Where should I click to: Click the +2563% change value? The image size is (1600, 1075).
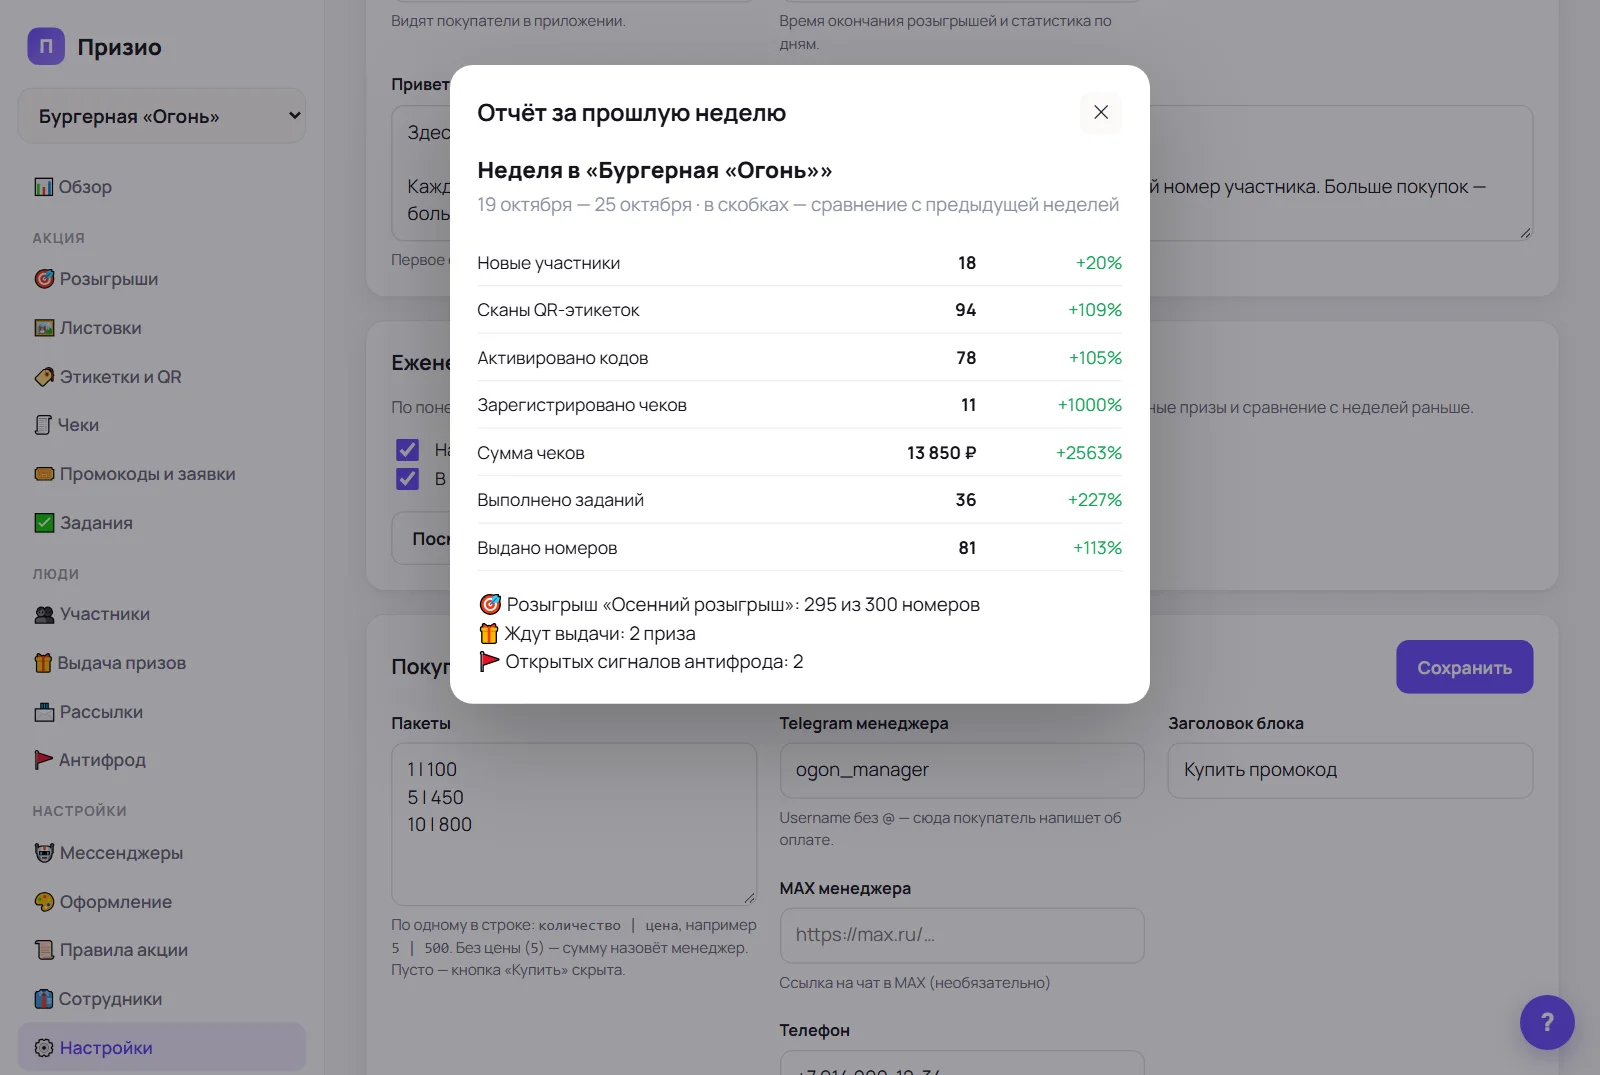tap(1089, 453)
